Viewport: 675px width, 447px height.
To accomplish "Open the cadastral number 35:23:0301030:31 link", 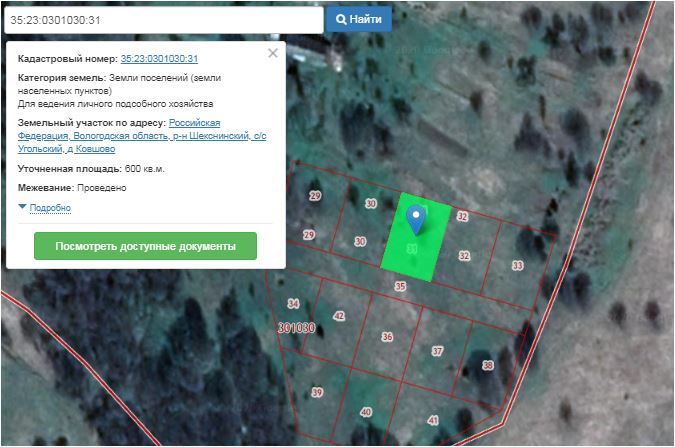I will (x=159, y=60).
